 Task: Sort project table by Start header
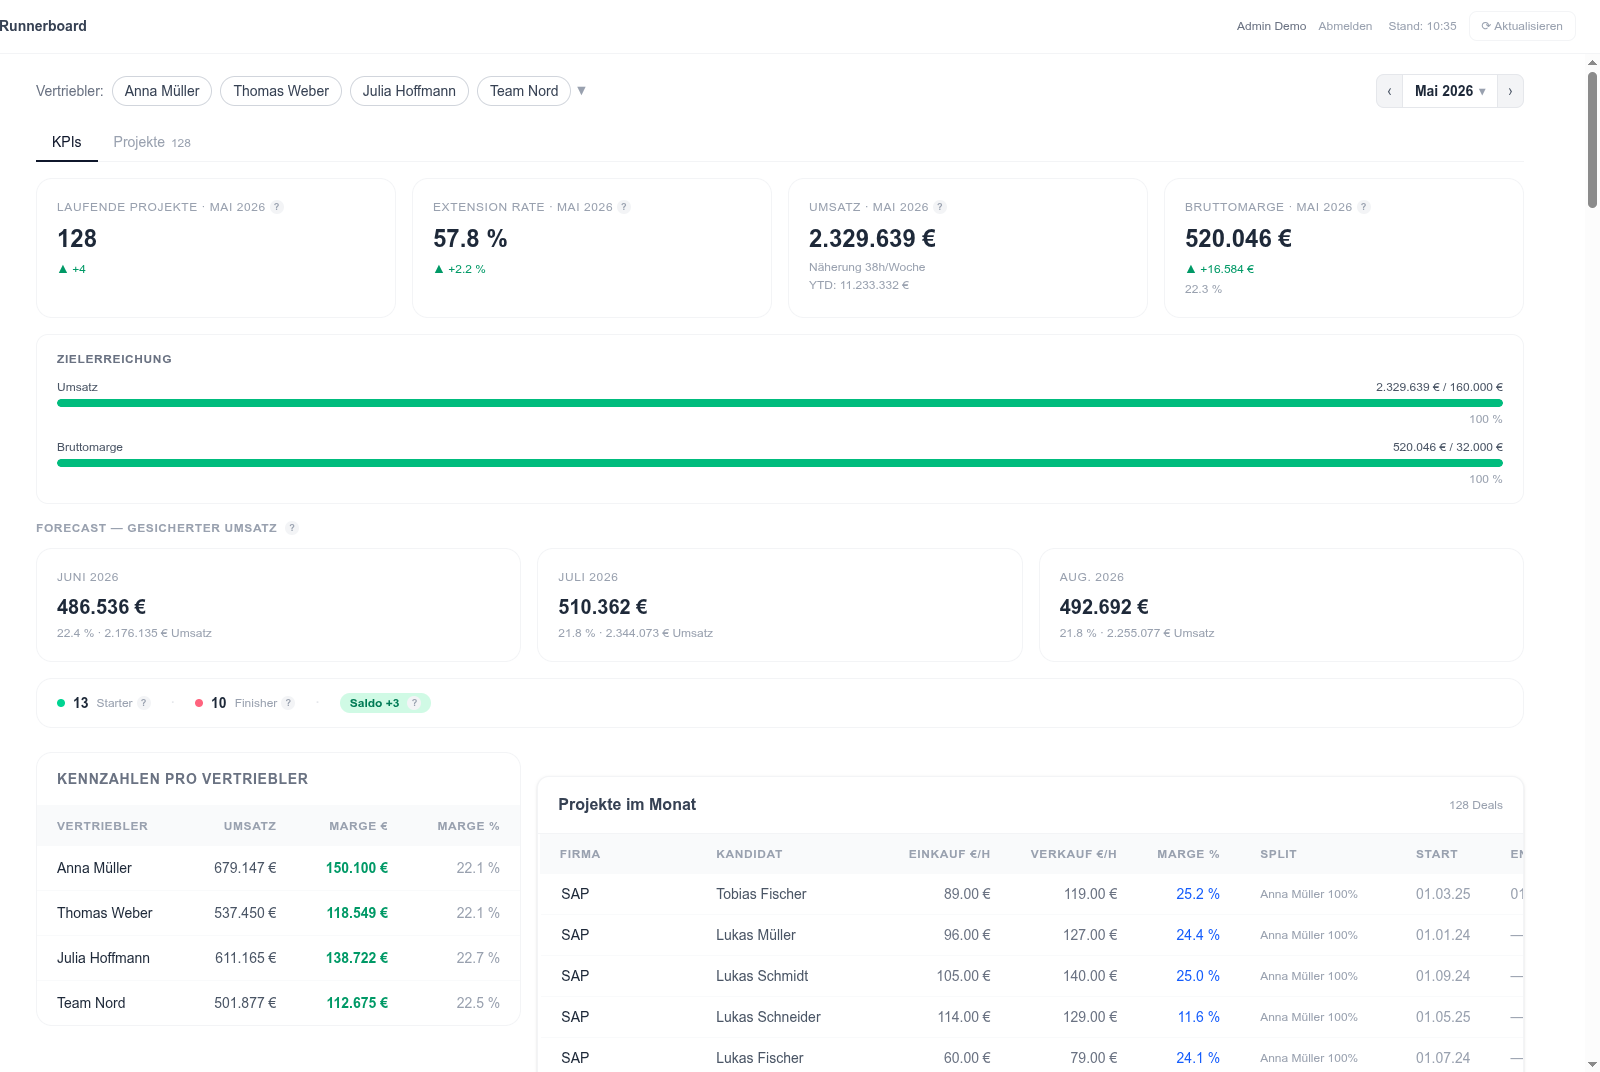click(1436, 854)
